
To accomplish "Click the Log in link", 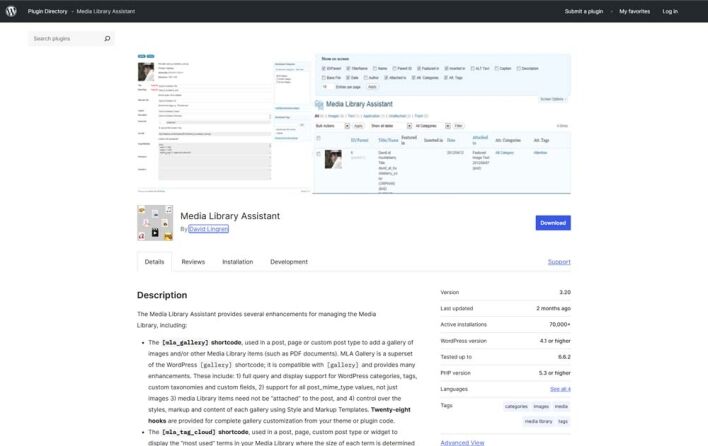I will 670,11.
